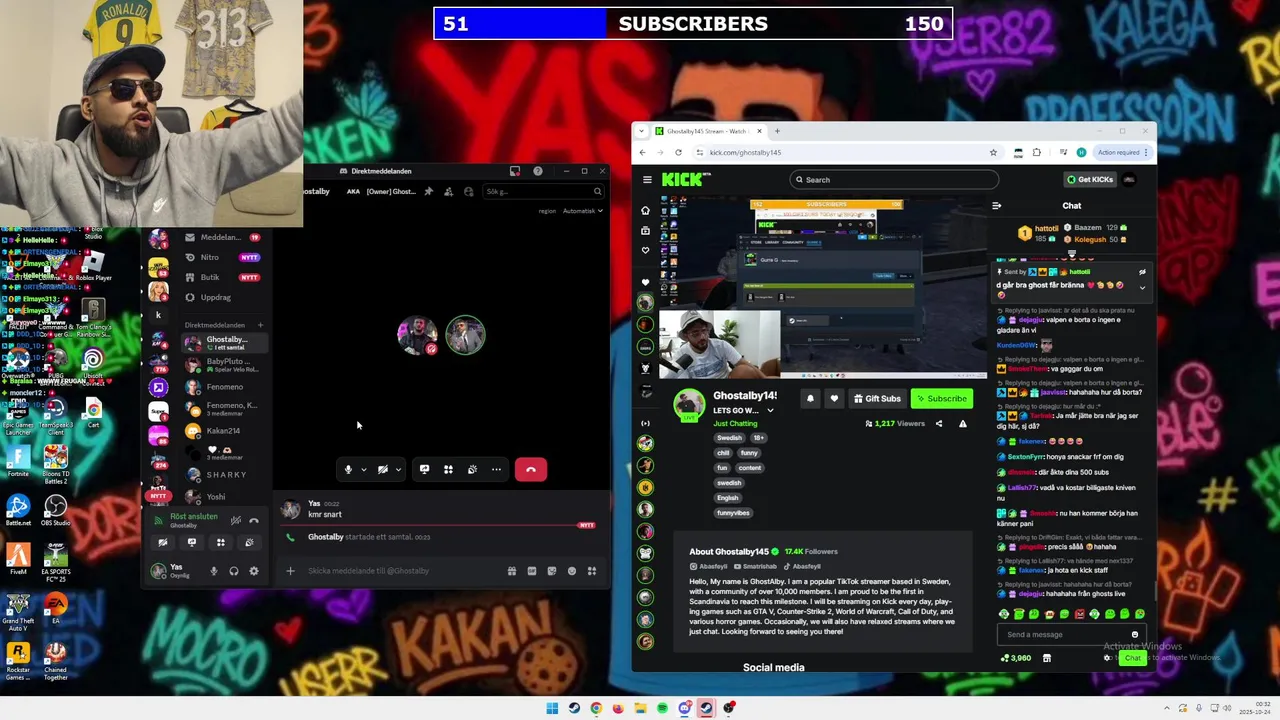The height and width of the screenshot is (720, 1280).
Task: Open Discord inbox icon in title bar
Action: coord(515,171)
